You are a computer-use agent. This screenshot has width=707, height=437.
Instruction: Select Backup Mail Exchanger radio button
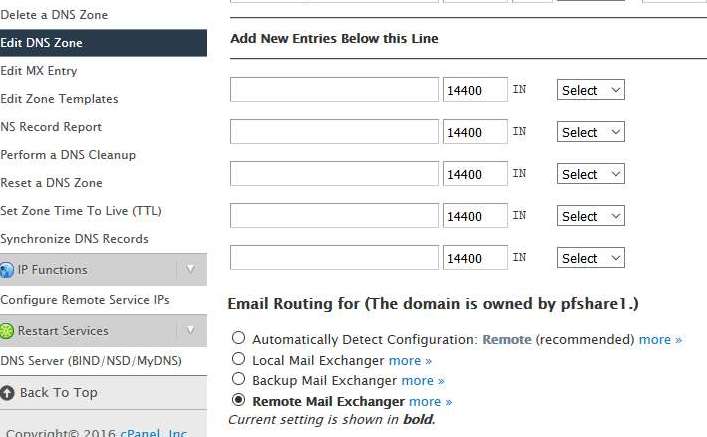click(238, 379)
